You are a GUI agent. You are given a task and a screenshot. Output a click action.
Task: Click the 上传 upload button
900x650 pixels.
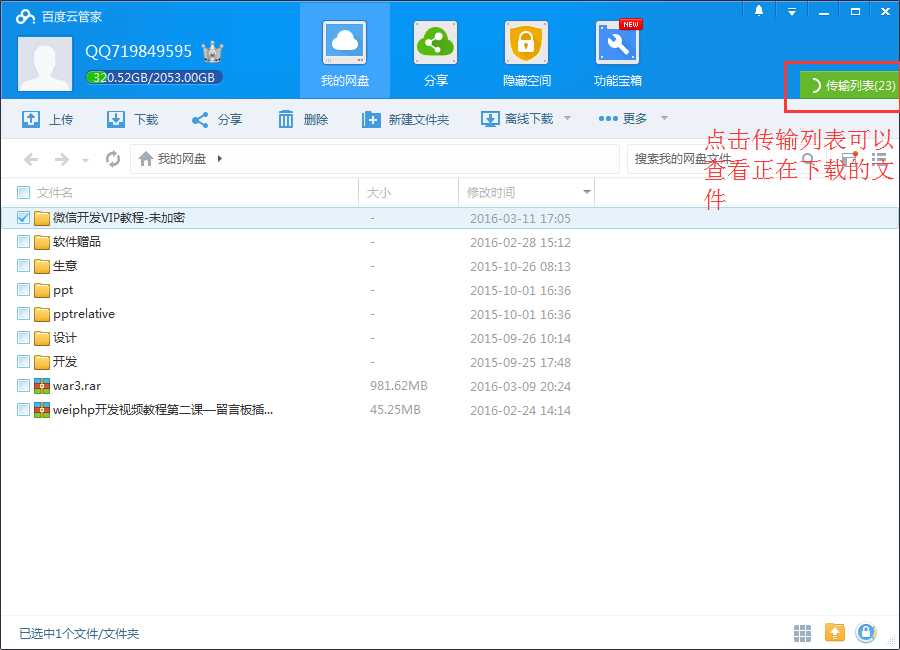click(x=48, y=119)
